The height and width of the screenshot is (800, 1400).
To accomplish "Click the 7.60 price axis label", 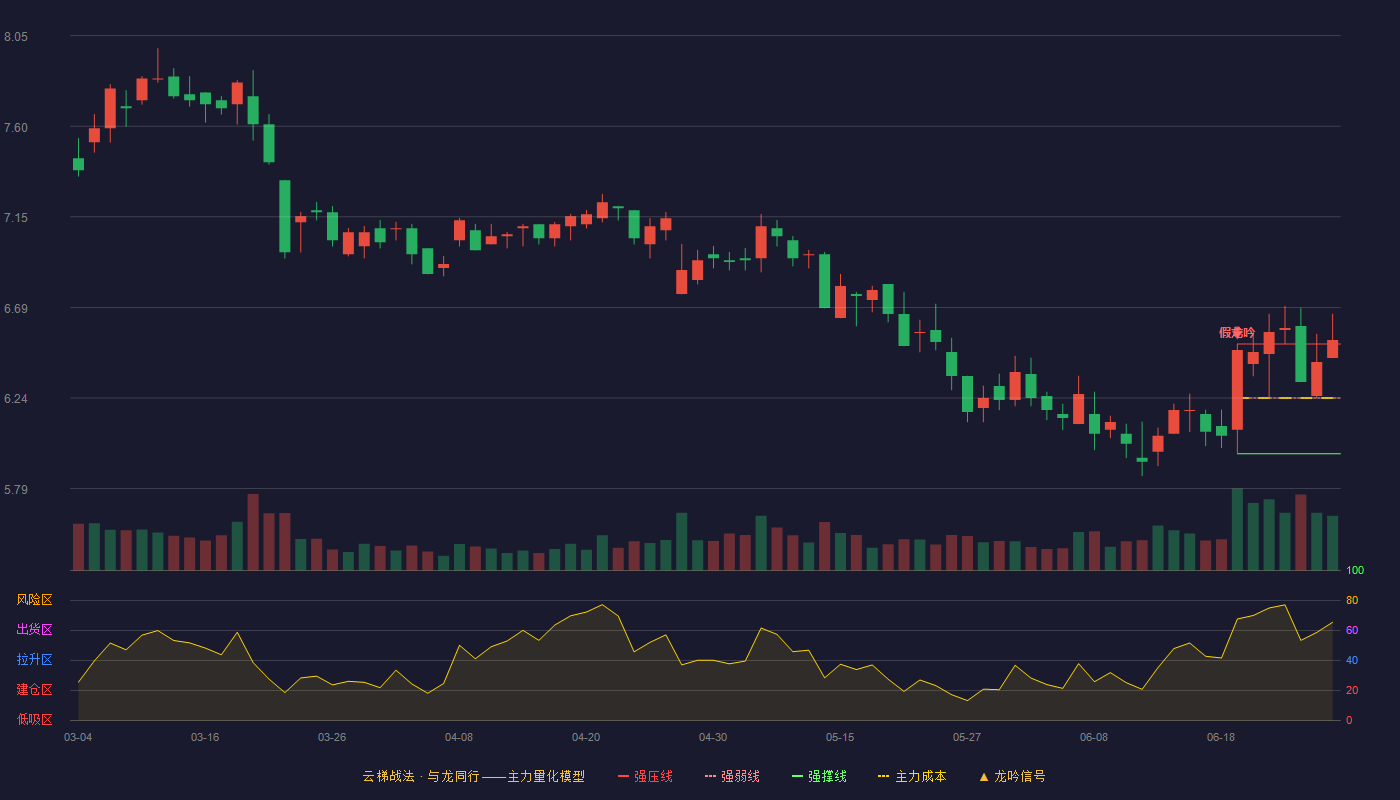I will point(16,127).
